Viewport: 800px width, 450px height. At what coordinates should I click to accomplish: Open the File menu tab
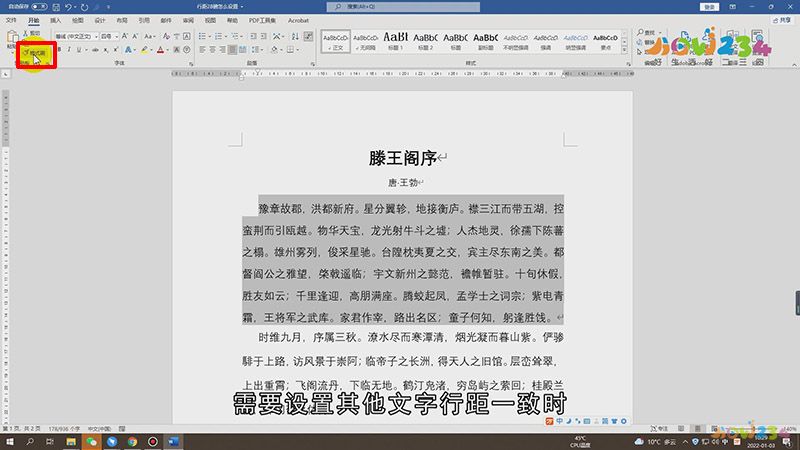point(11,20)
